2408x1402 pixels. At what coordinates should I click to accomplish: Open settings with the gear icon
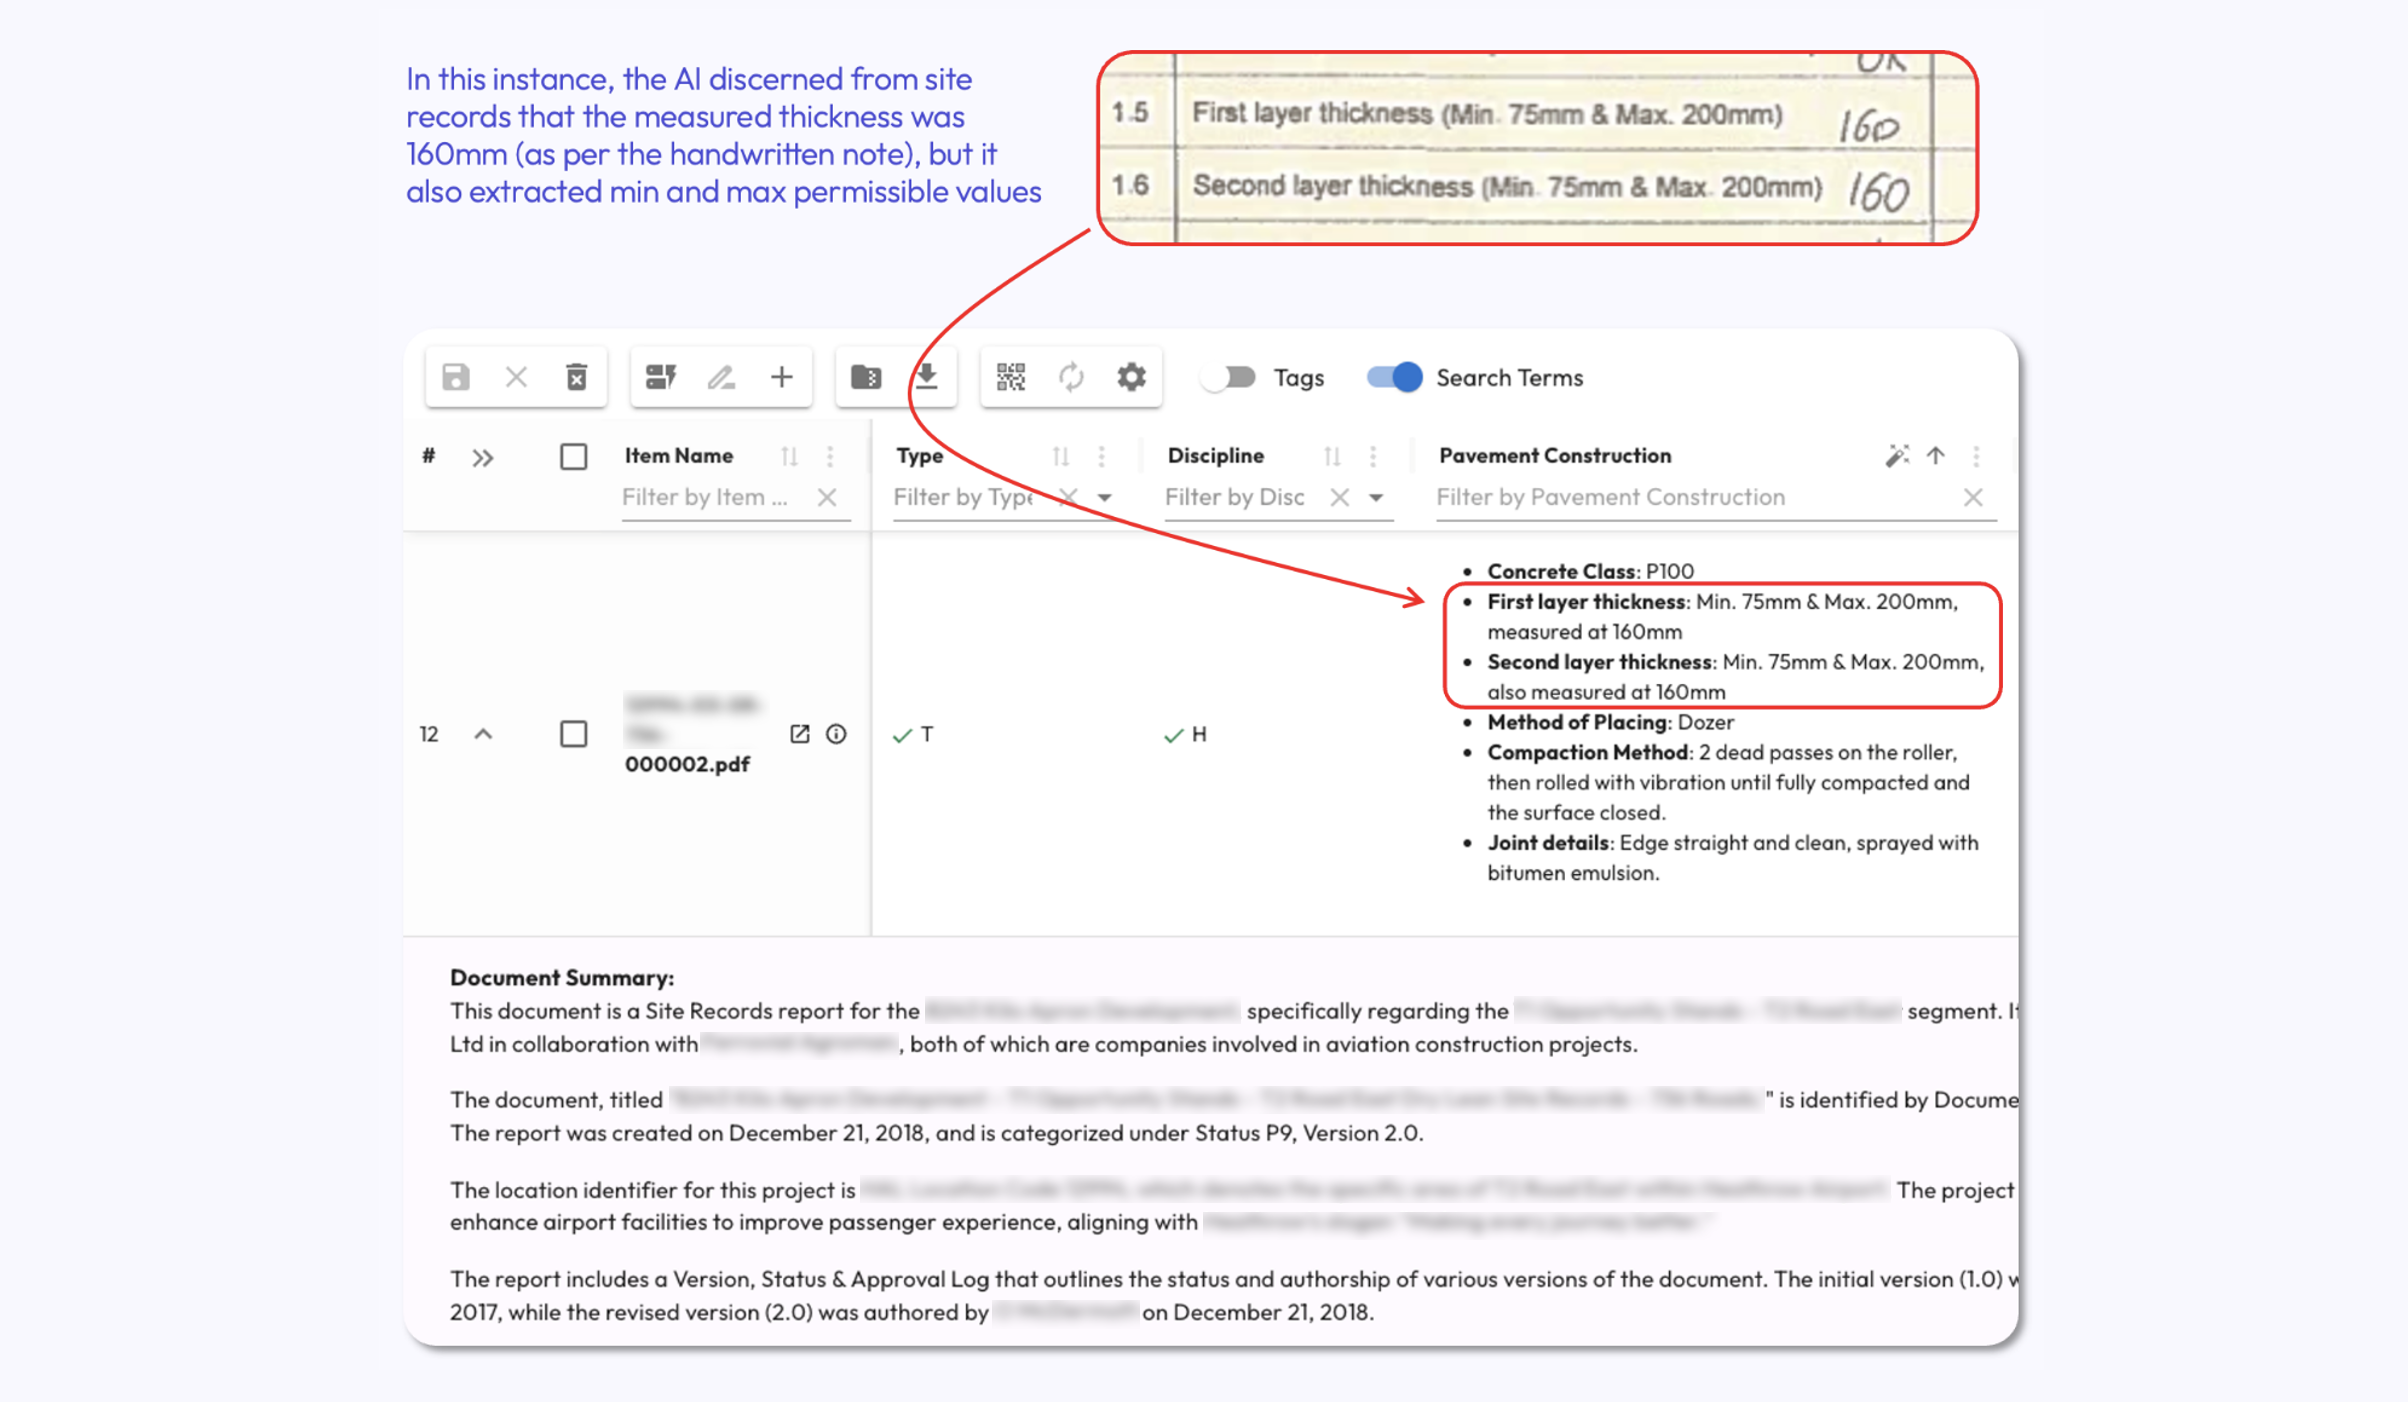tap(1131, 377)
